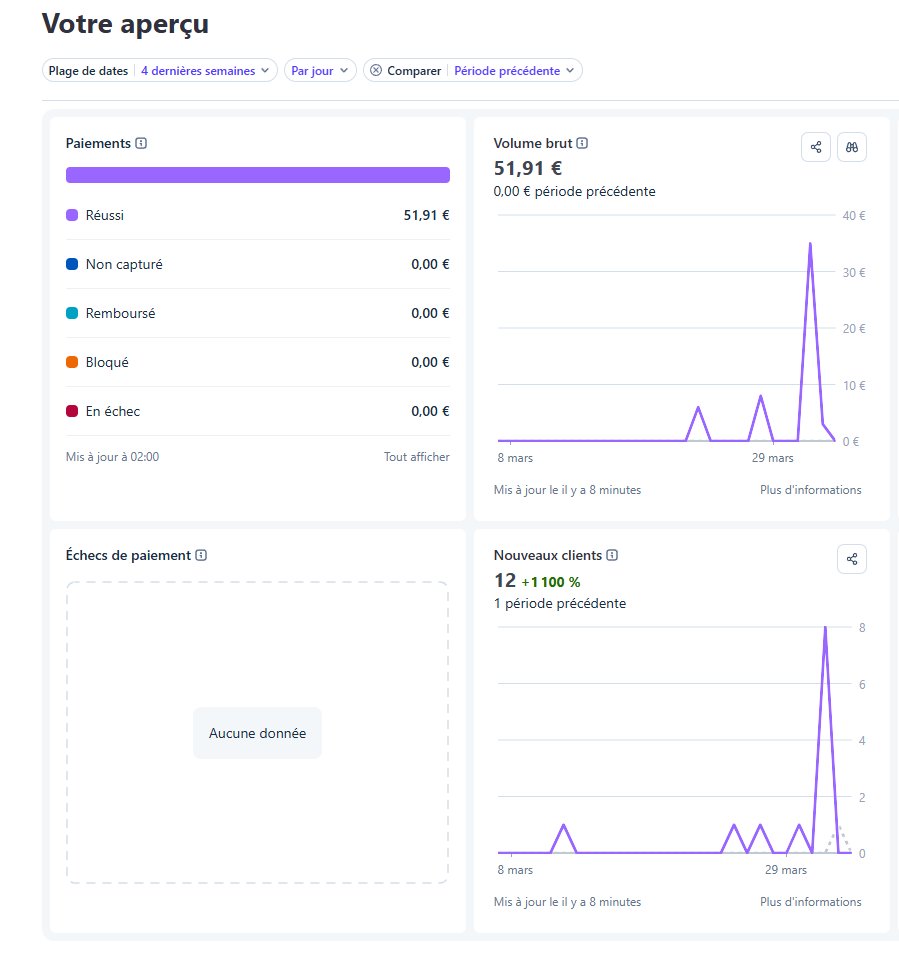The image size is (899, 975).
Task: Click the Nouveaux clients info icon
Action: pyautogui.click(x=612, y=555)
